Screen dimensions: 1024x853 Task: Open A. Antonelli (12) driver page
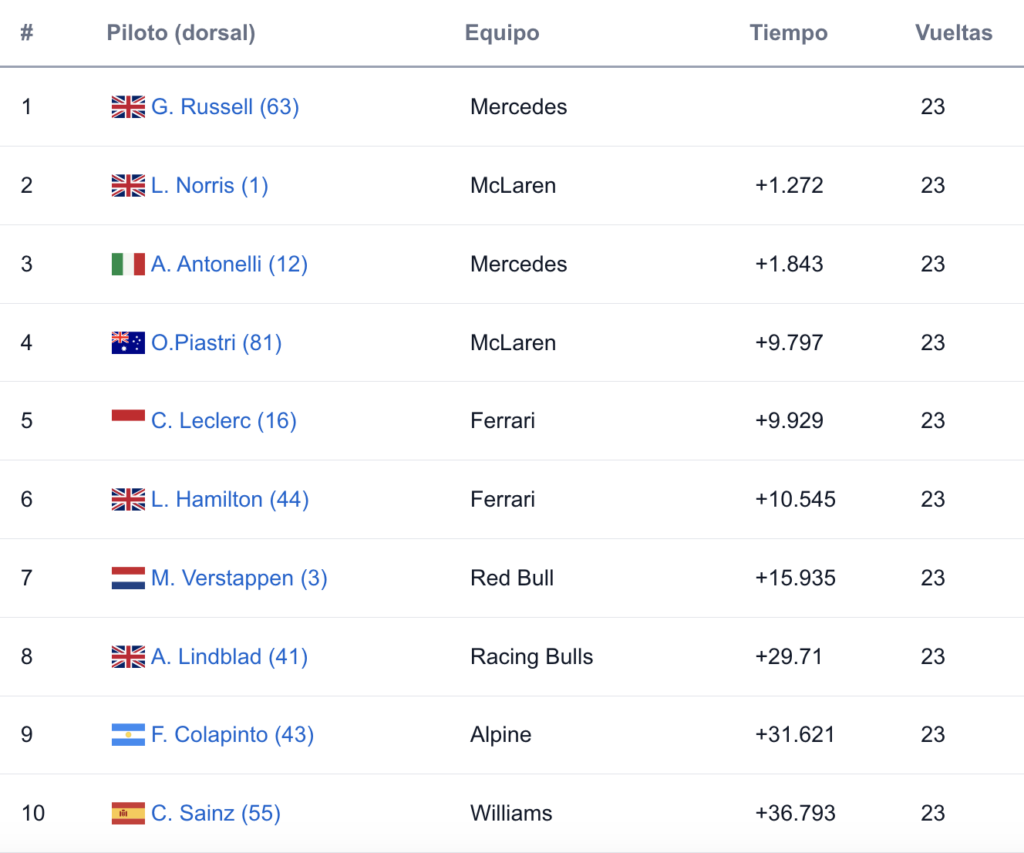point(229,264)
